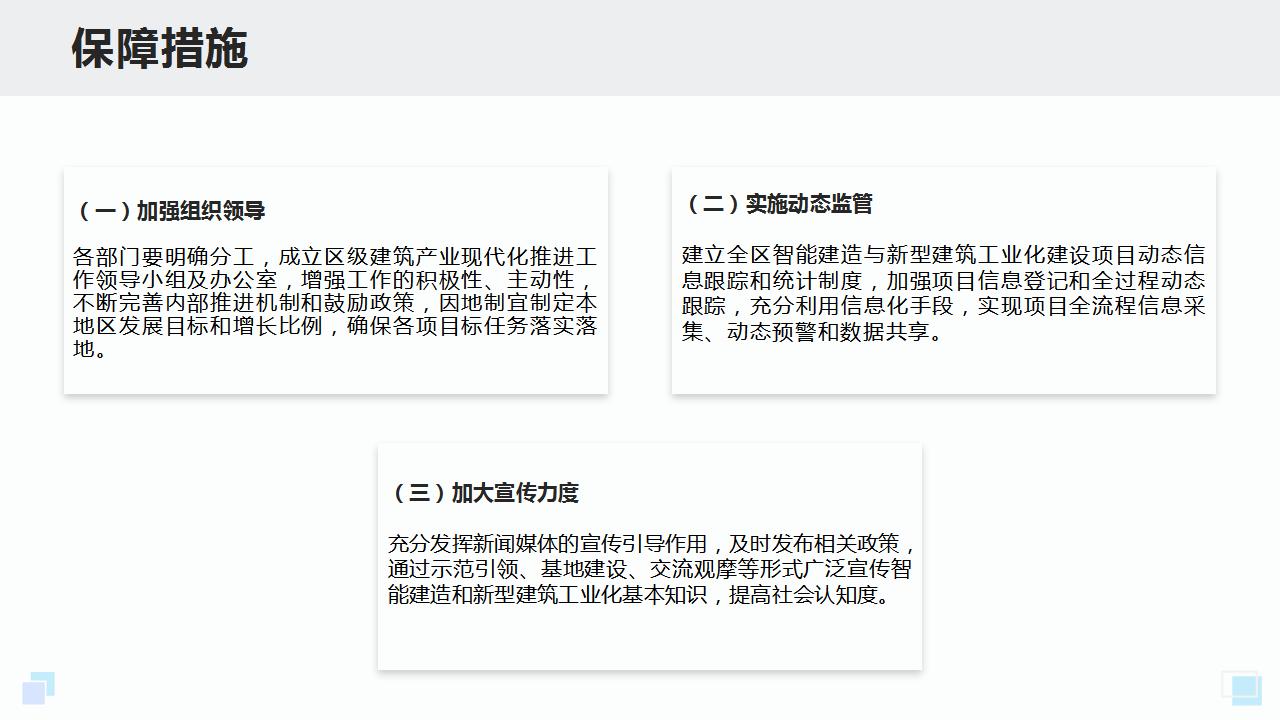
Task: Click the paragraph starting 建立全区智能建造
Action: coord(944,293)
